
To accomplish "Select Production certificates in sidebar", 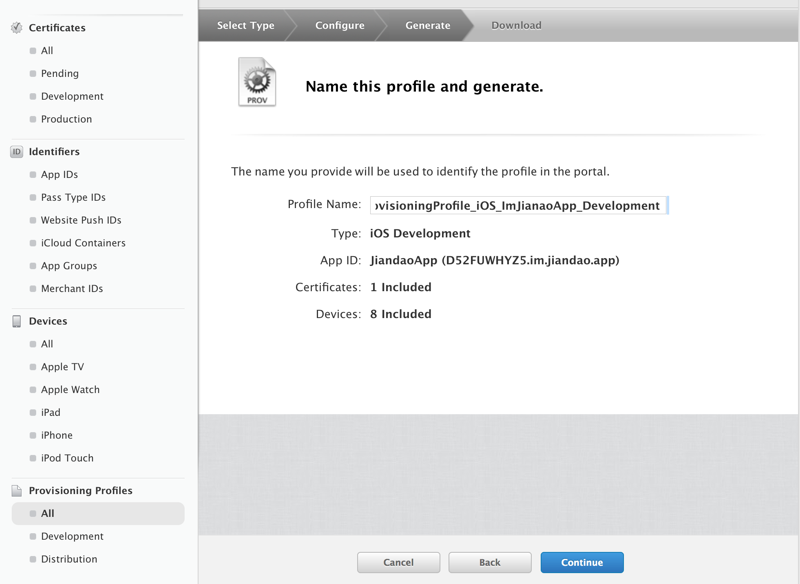I will click(x=66, y=119).
